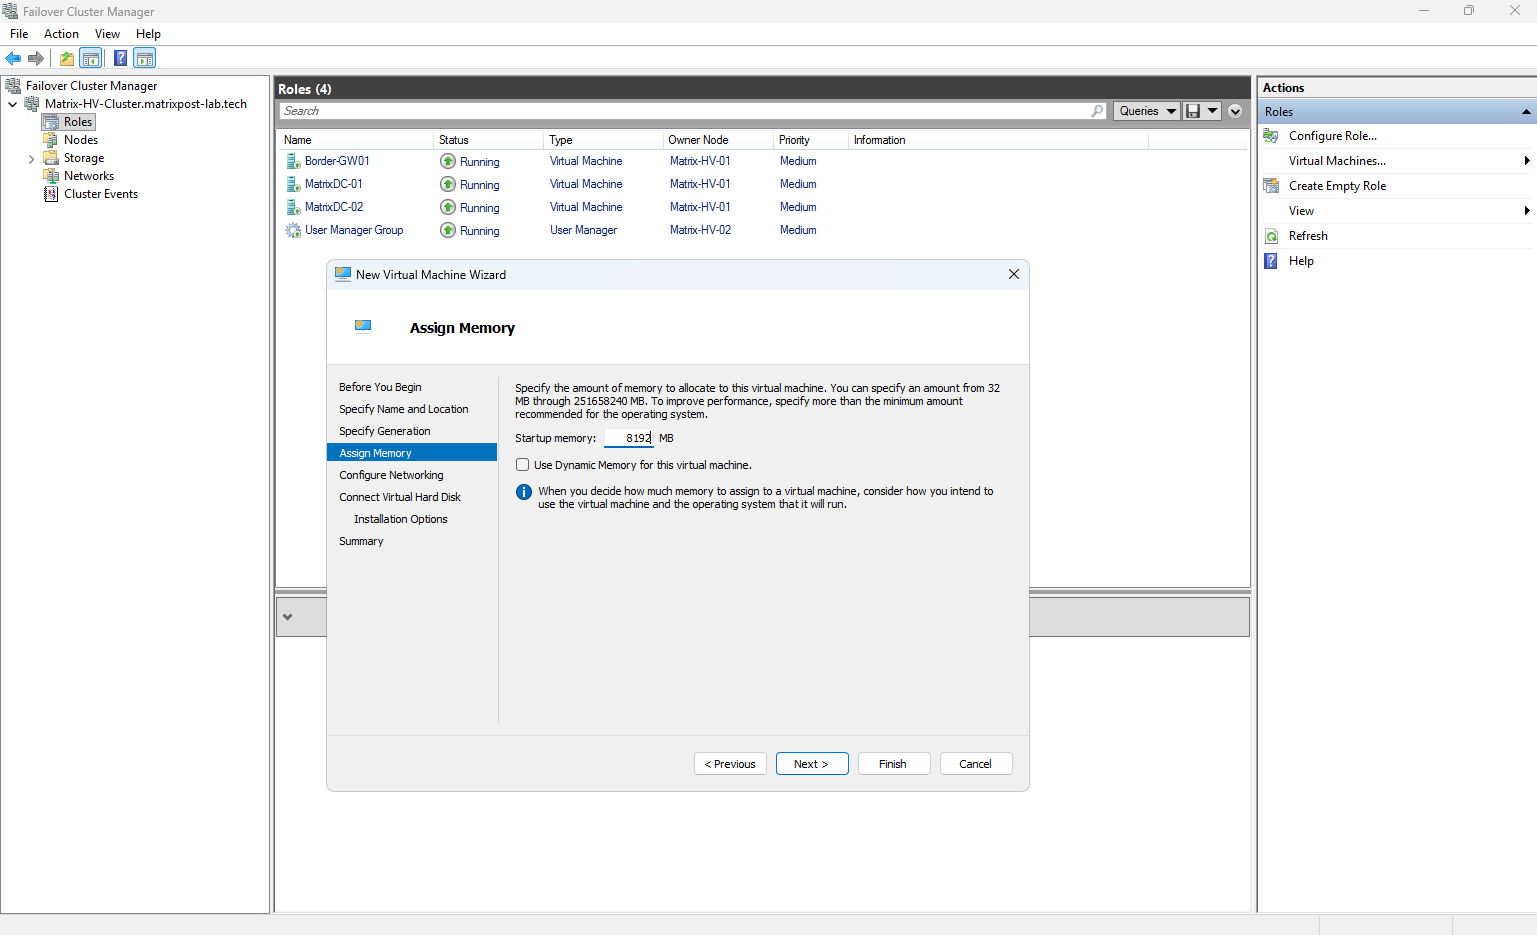
Task: Click the magnifier icon in the Roles search box
Action: tap(1097, 111)
